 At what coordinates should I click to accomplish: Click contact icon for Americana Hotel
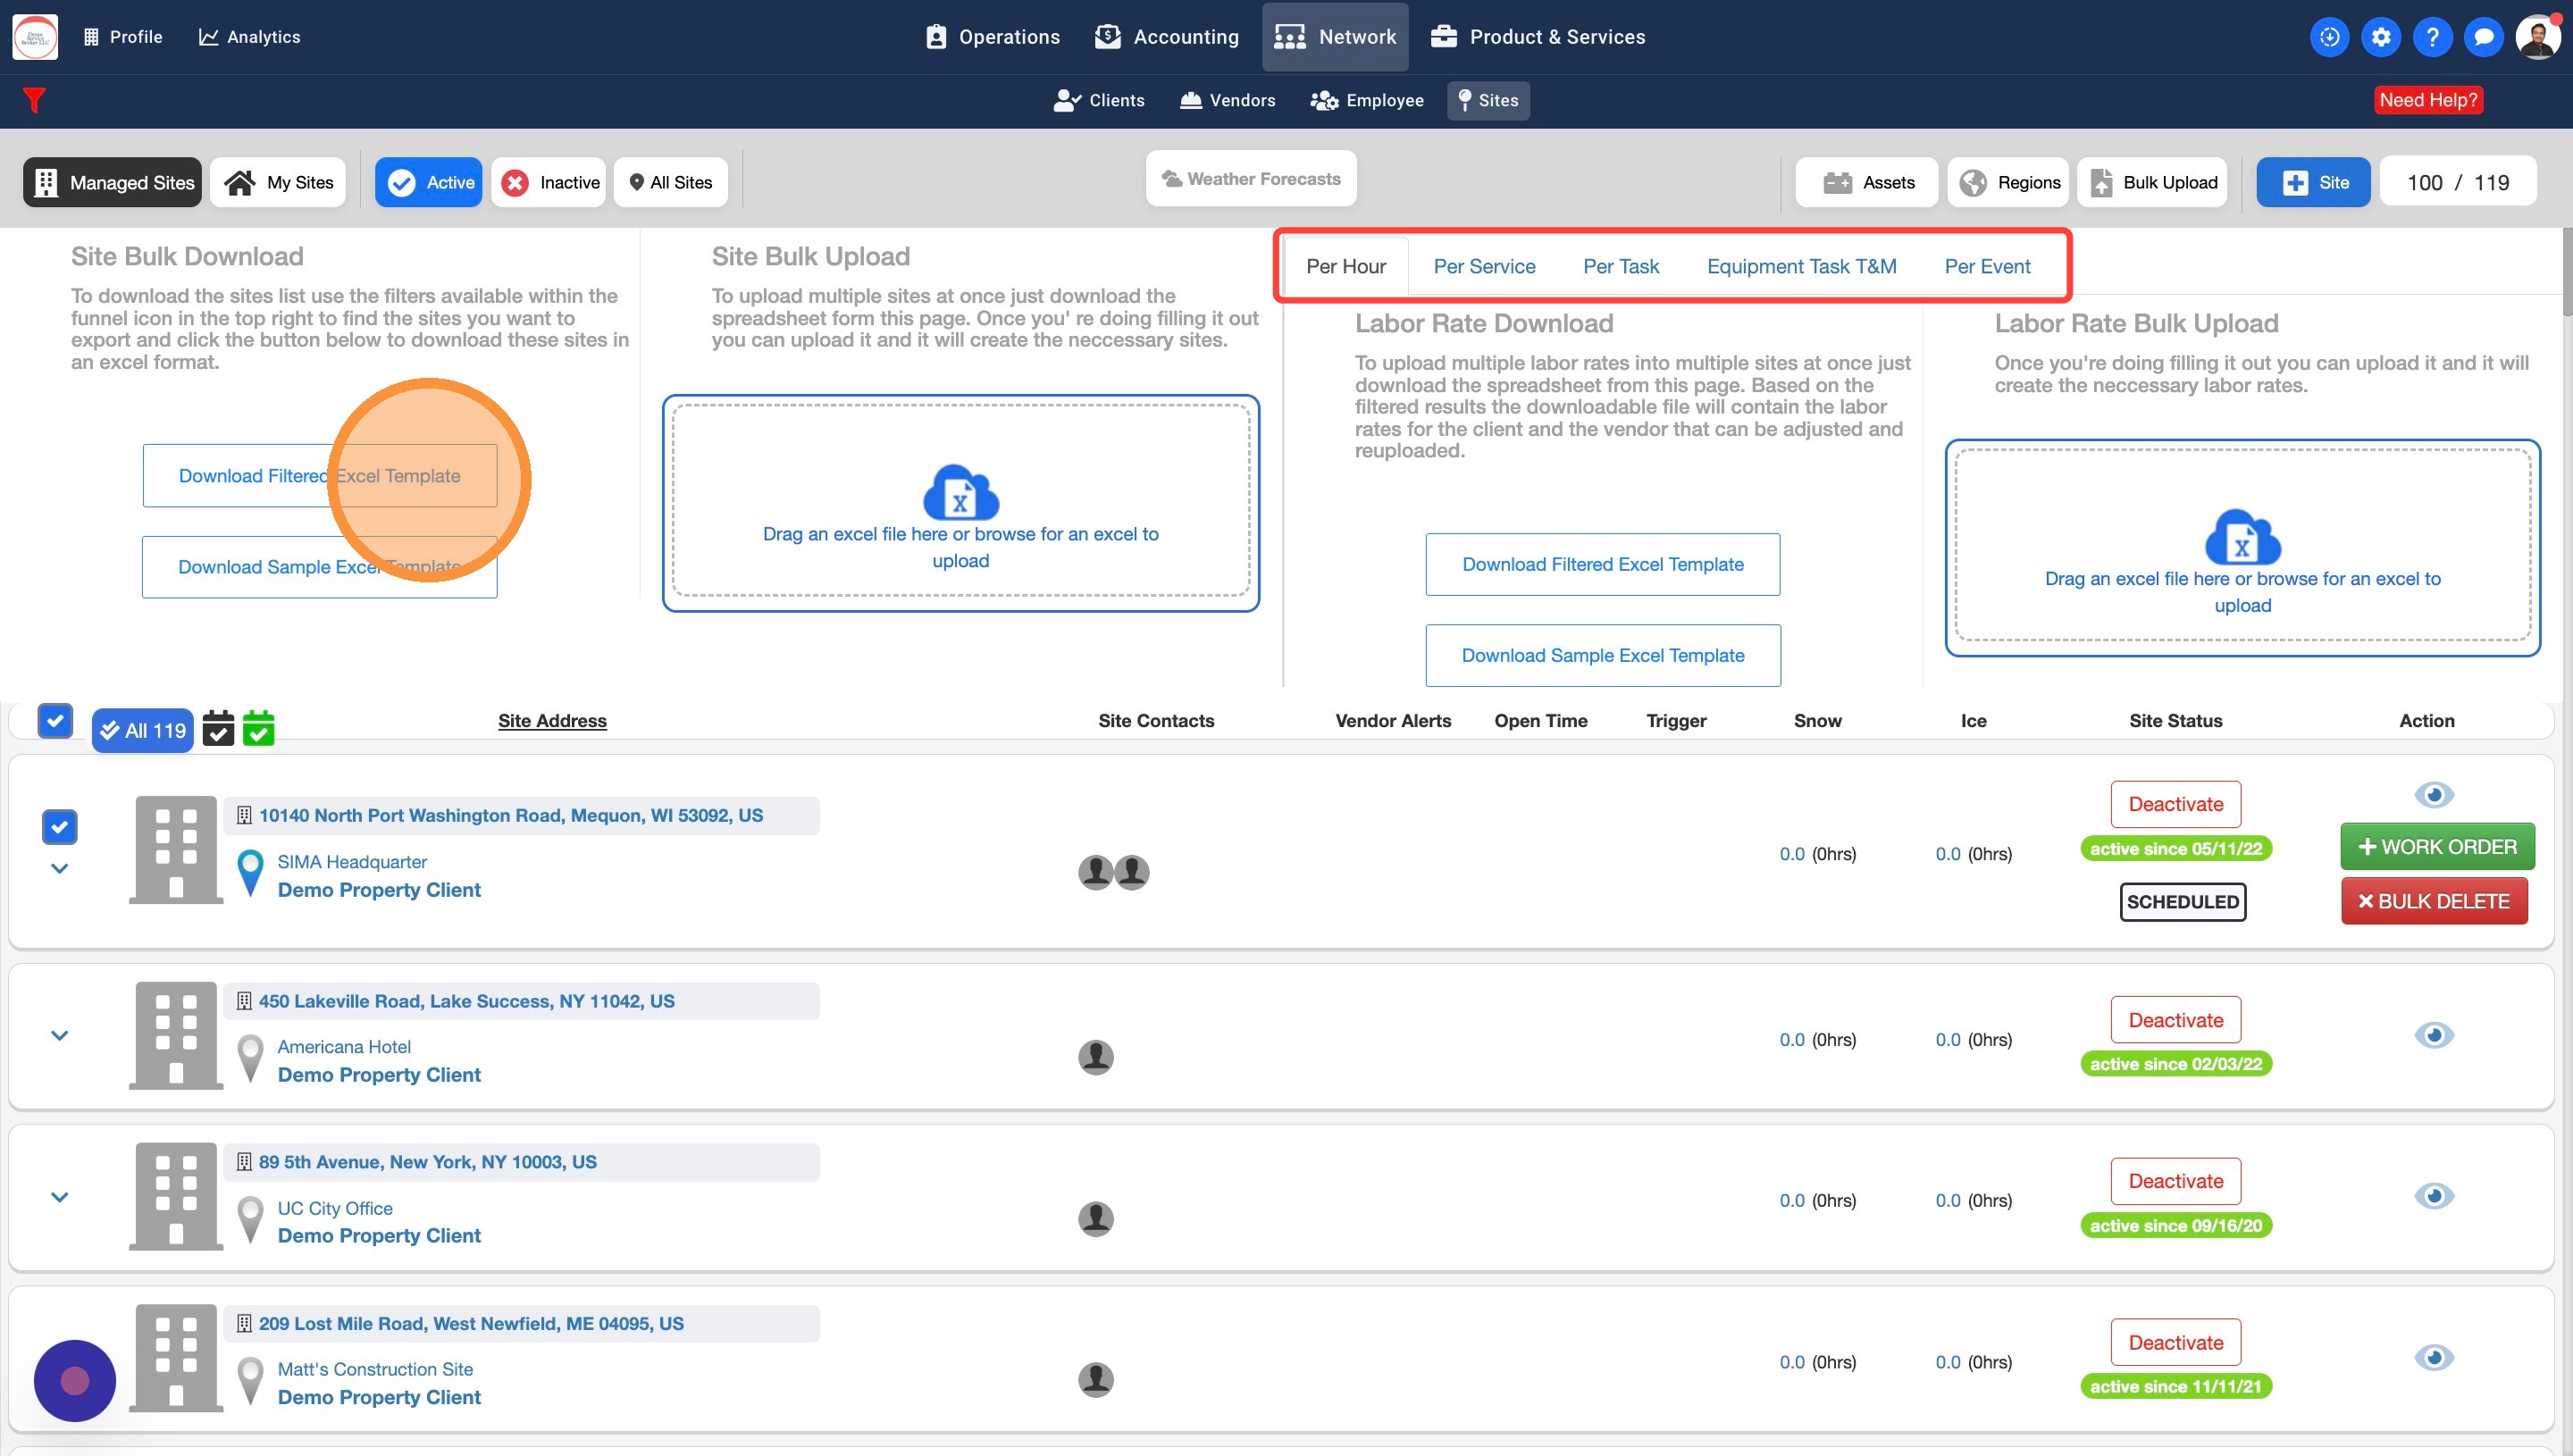[x=1096, y=1057]
